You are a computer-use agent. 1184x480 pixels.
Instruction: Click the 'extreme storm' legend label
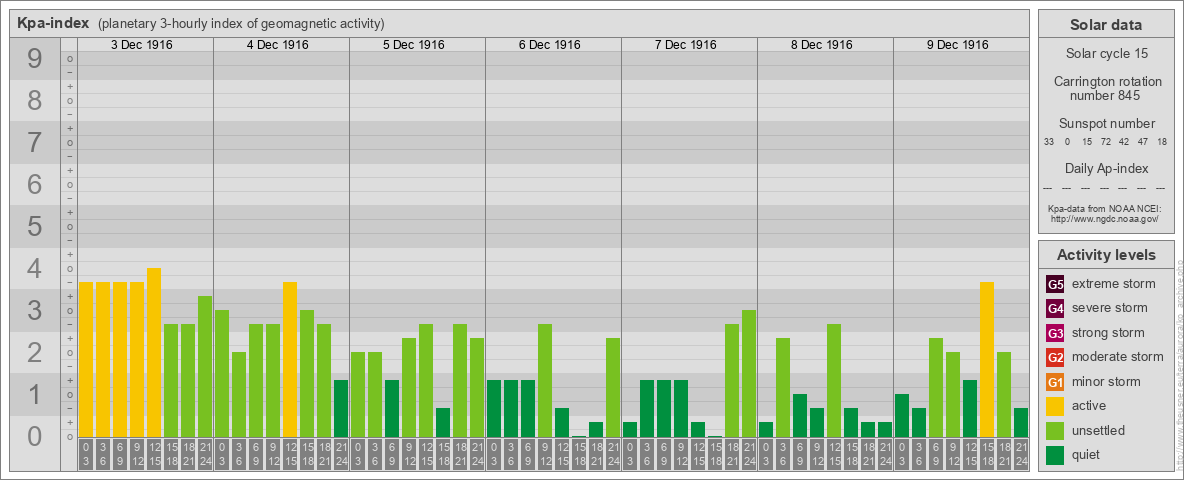(x=1114, y=284)
